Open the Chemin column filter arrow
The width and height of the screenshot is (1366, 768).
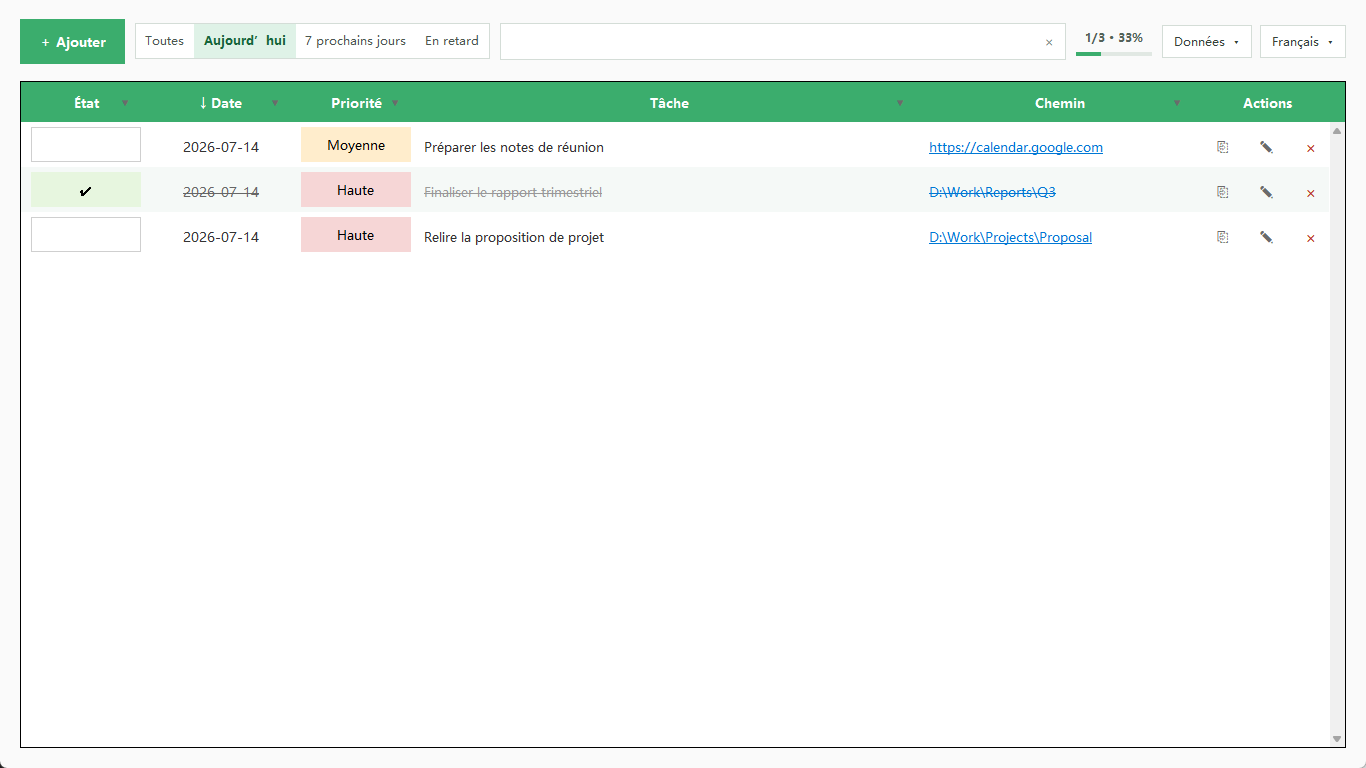(1177, 103)
